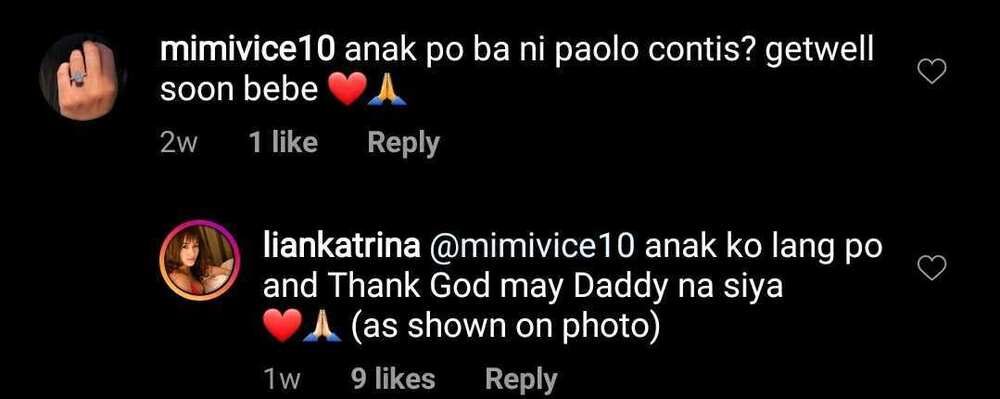Select the 'Thank God may Daddy na siya' line

(554, 288)
